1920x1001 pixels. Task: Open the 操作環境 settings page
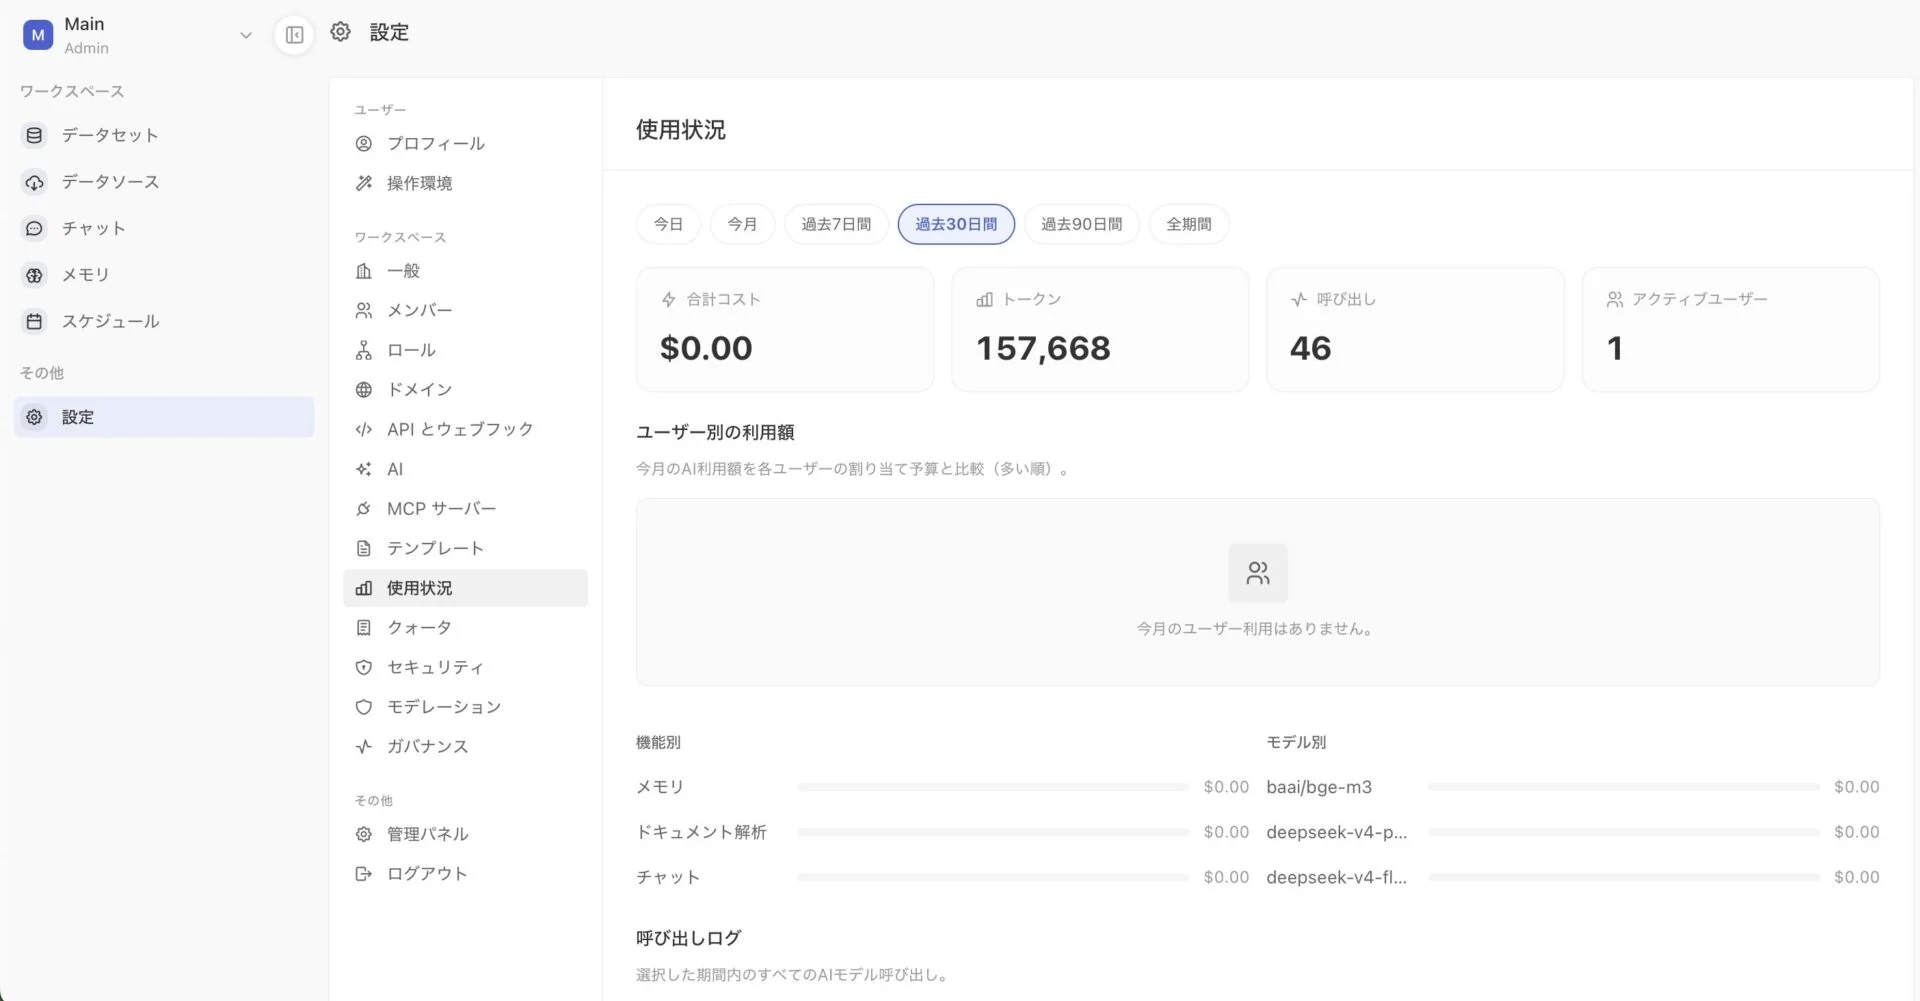(x=465, y=183)
